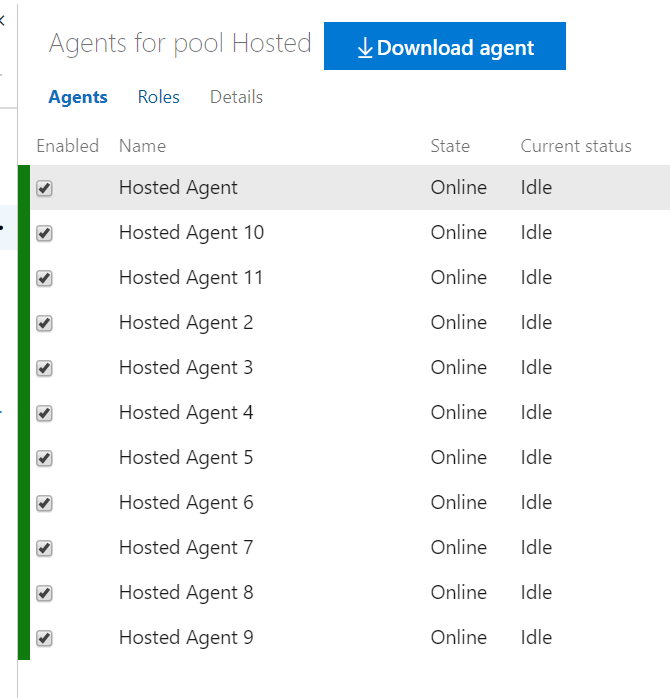Click the State column header

coord(450,146)
